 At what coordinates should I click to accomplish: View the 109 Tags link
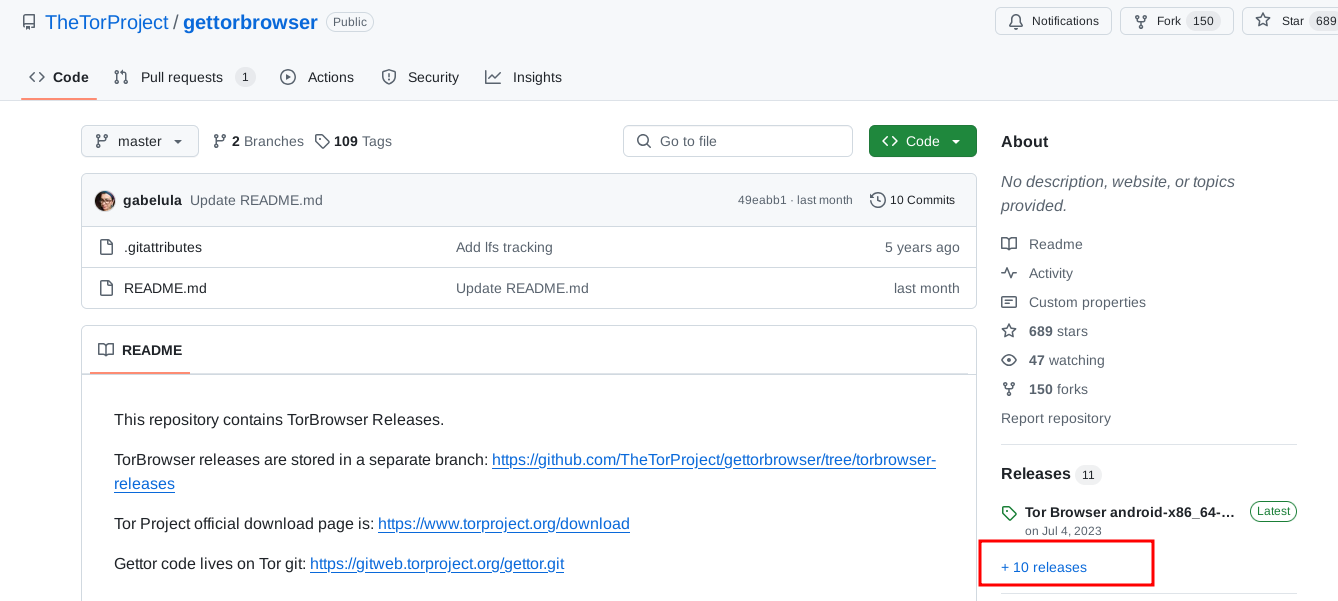click(x=353, y=141)
